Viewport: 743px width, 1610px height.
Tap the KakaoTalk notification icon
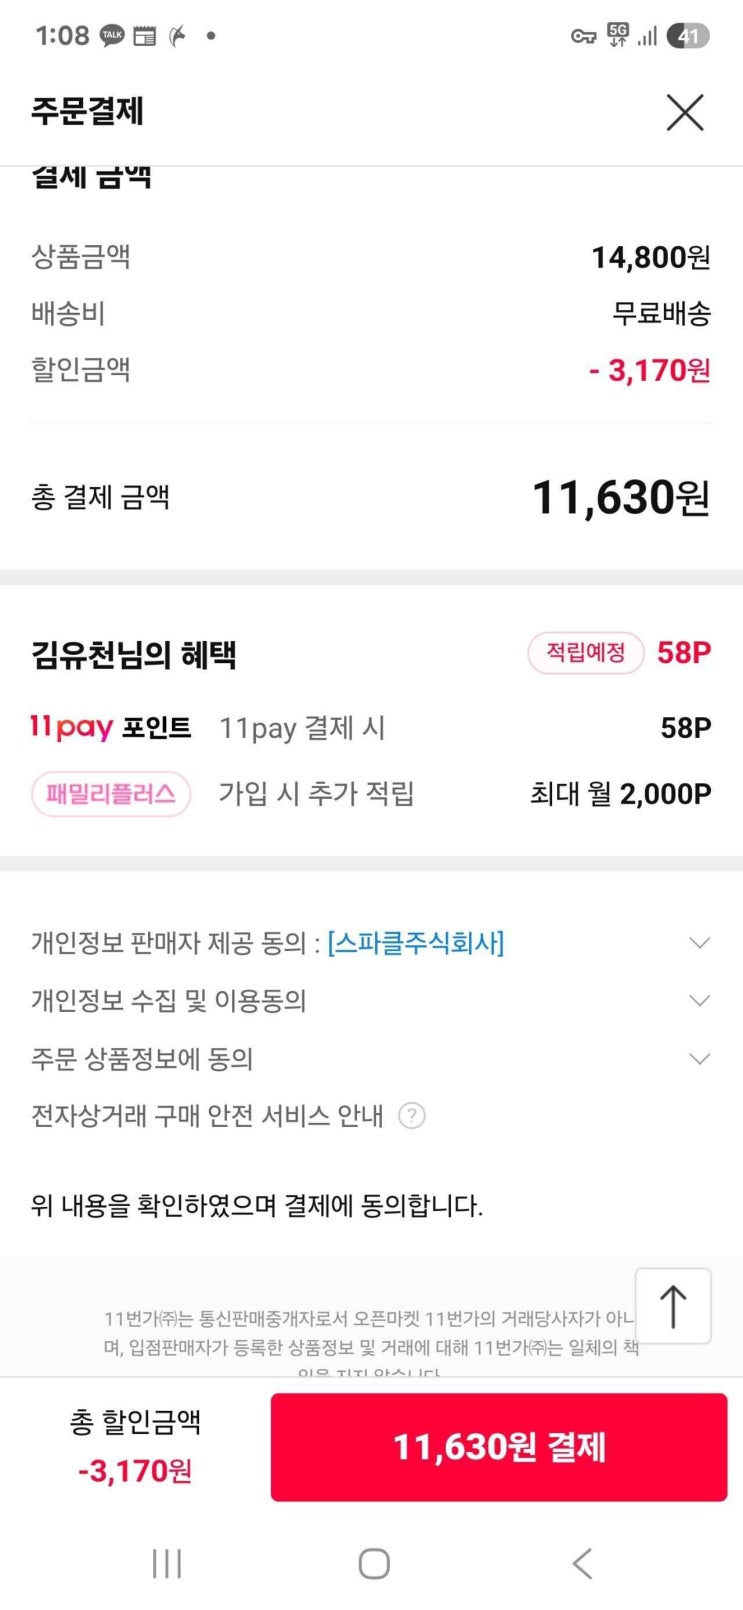112,36
